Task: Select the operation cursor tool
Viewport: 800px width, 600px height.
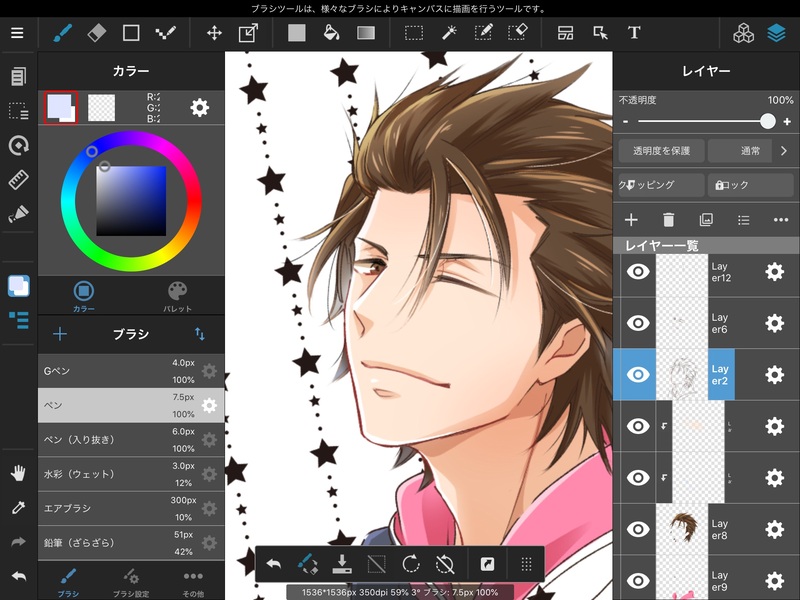Action: (601, 33)
